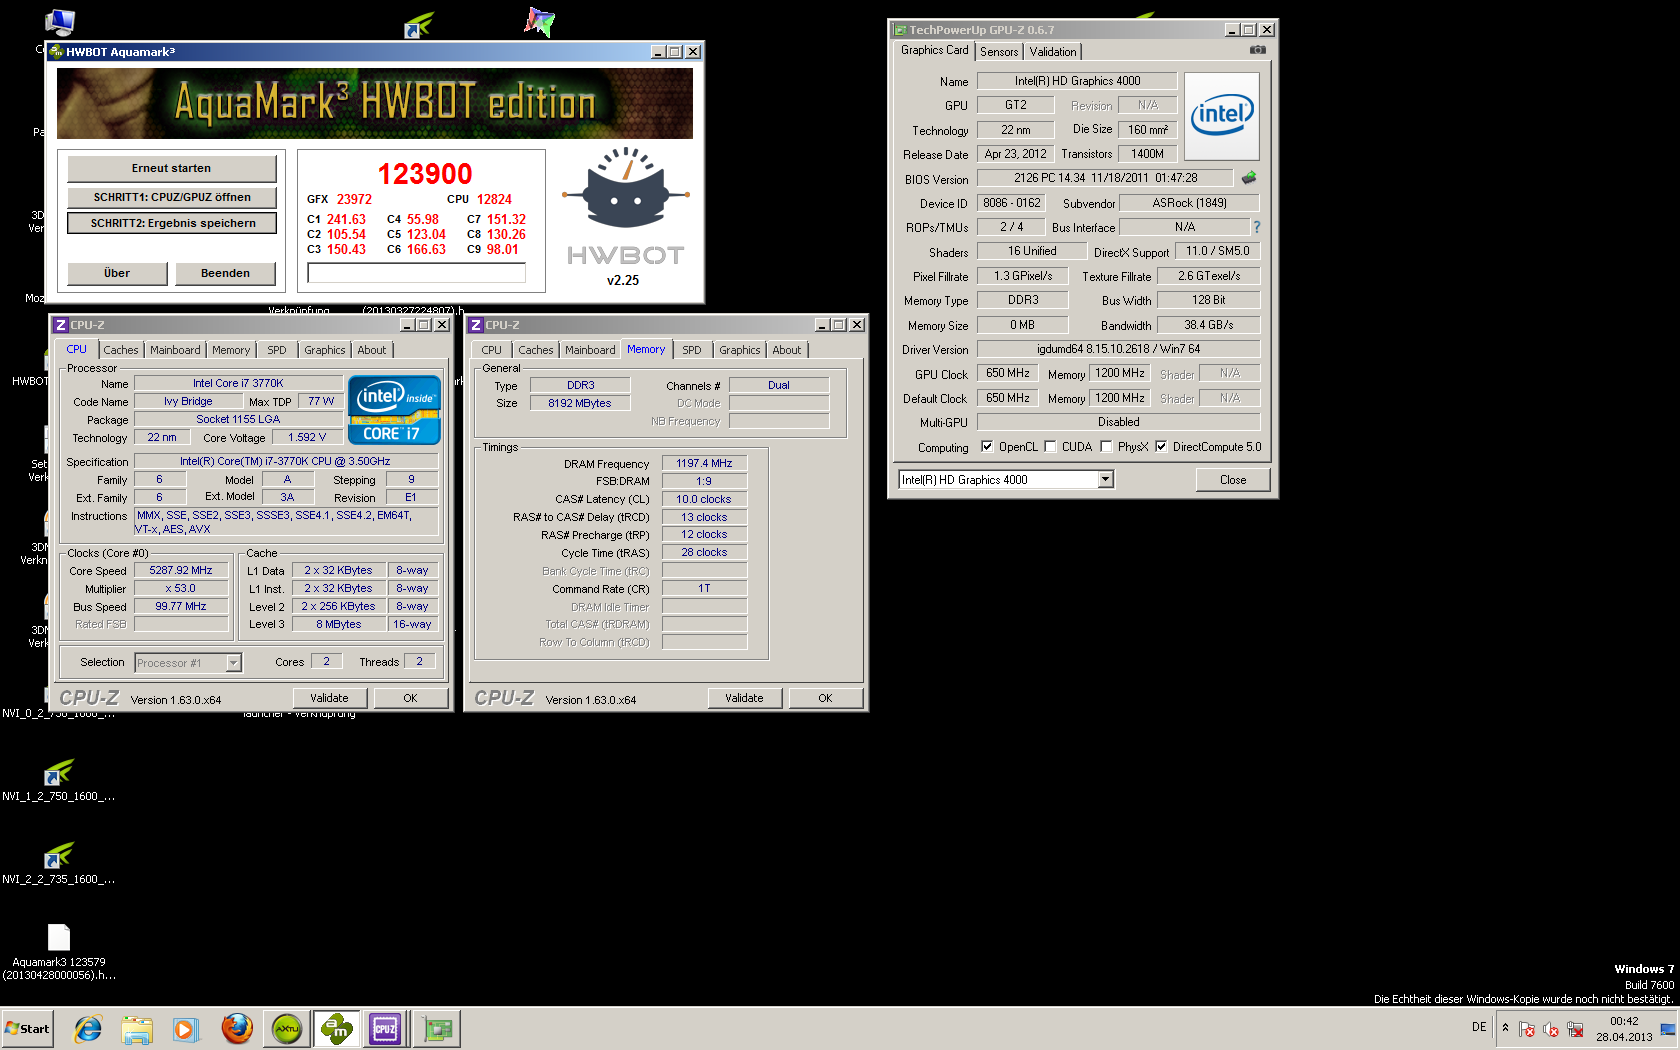Click the Beenden button

pyautogui.click(x=226, y=273)
